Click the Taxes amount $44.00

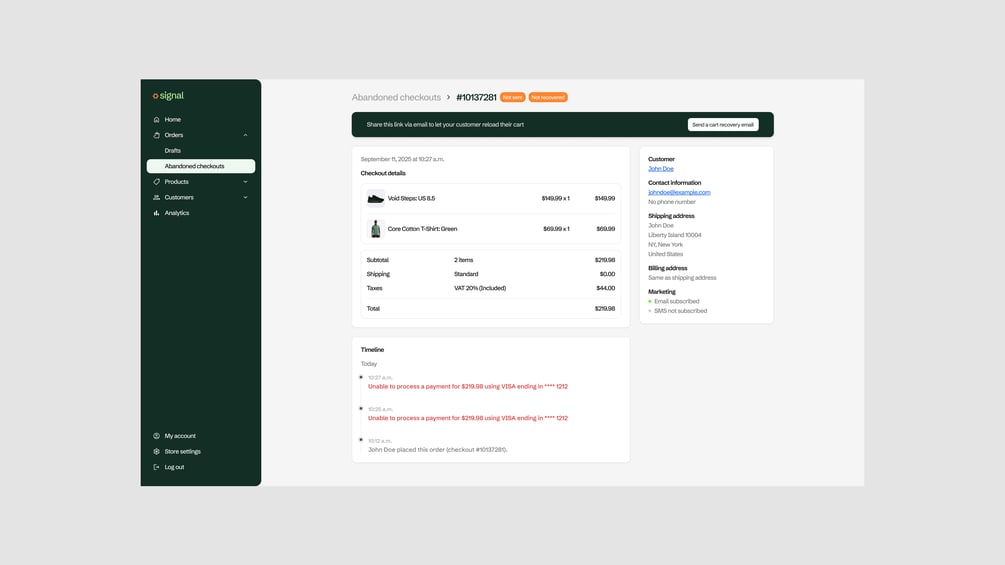(606, 288)
